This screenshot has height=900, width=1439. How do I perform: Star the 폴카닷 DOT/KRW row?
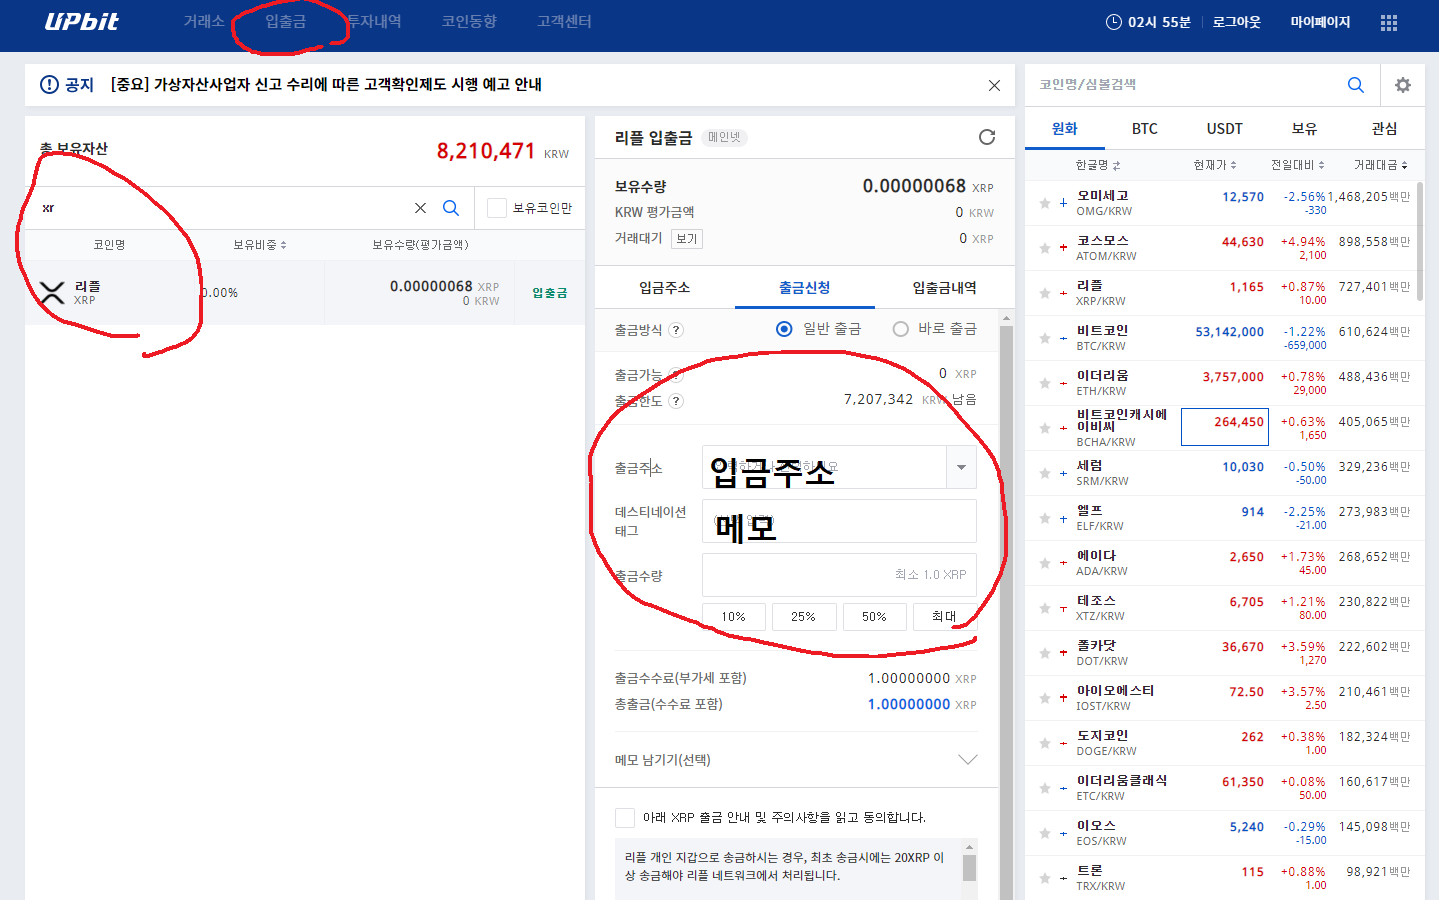pos(1045,653)
